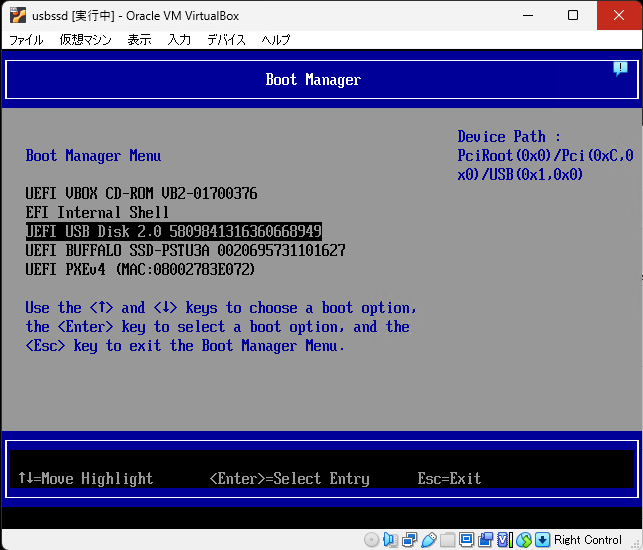643x550 pixels.
Task: Click the CPU virtualization status icon
Action: click(x=505, y=540)
